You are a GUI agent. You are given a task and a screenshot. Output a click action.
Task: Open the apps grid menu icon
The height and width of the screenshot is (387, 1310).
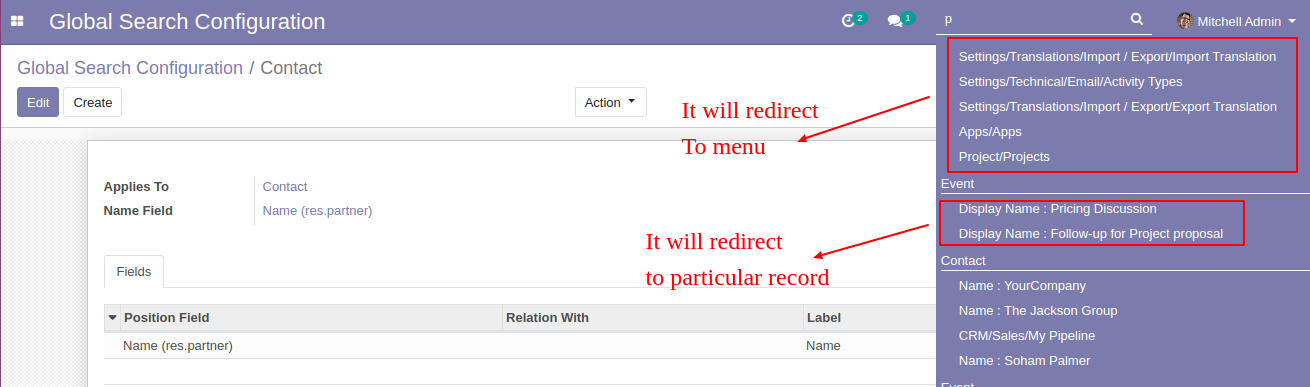click(17, 21)
